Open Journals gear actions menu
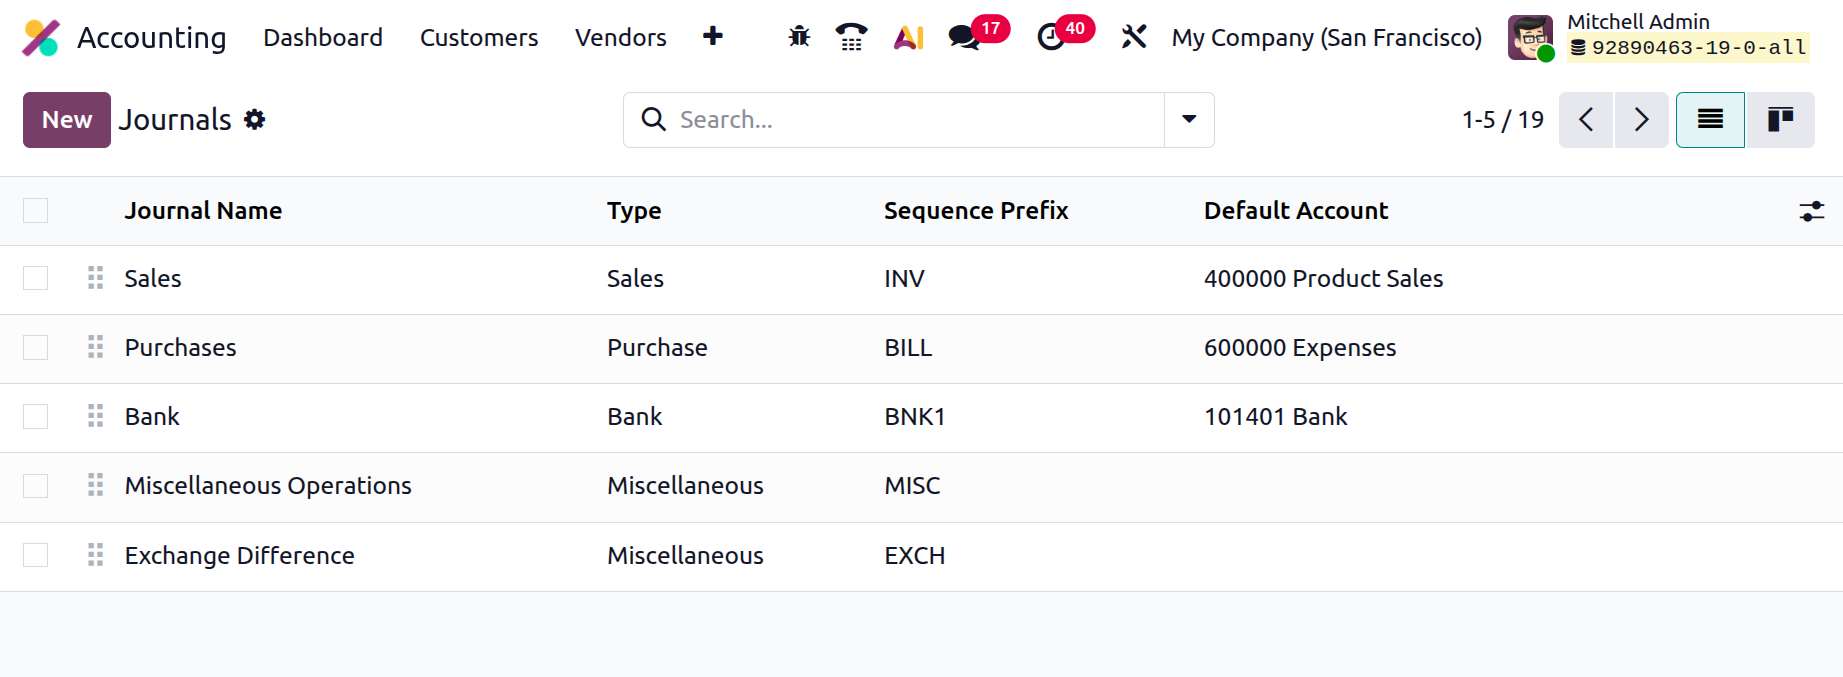1843x677 pixels. click(255, 120)
